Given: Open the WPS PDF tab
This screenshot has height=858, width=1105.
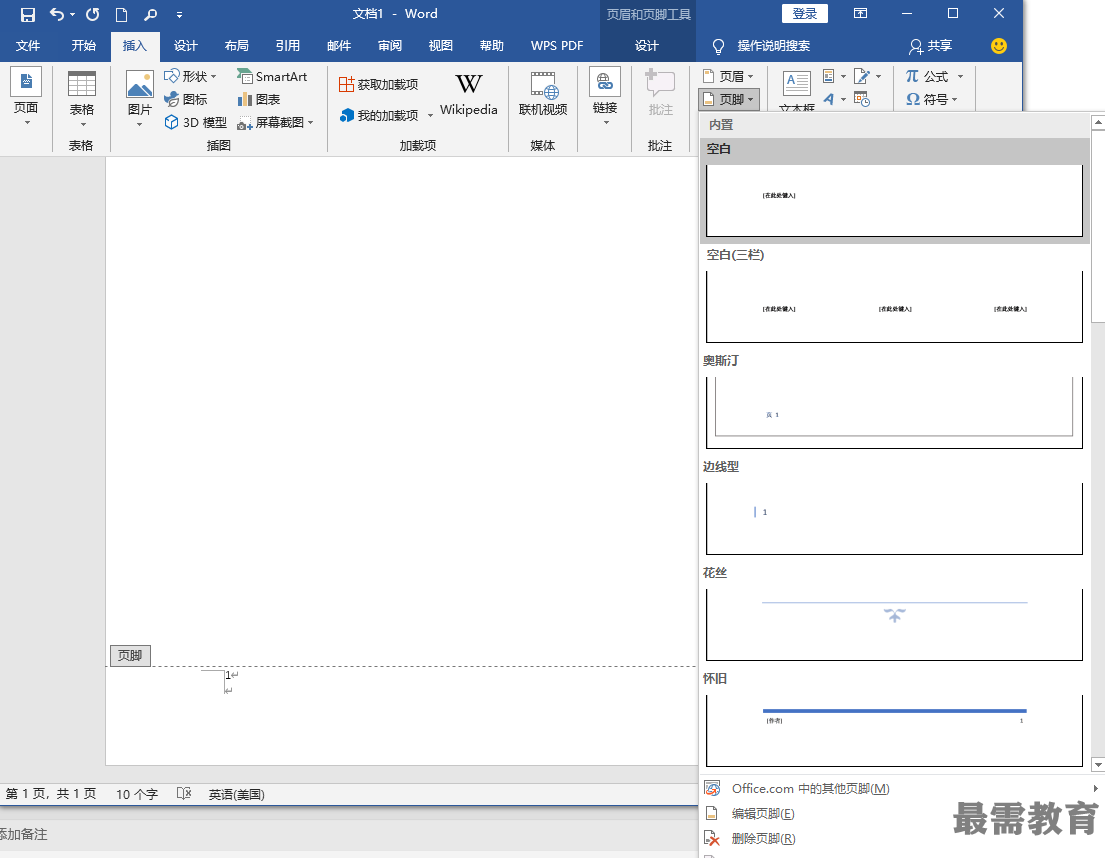Looking at the screenshot, I should (557, 46).
